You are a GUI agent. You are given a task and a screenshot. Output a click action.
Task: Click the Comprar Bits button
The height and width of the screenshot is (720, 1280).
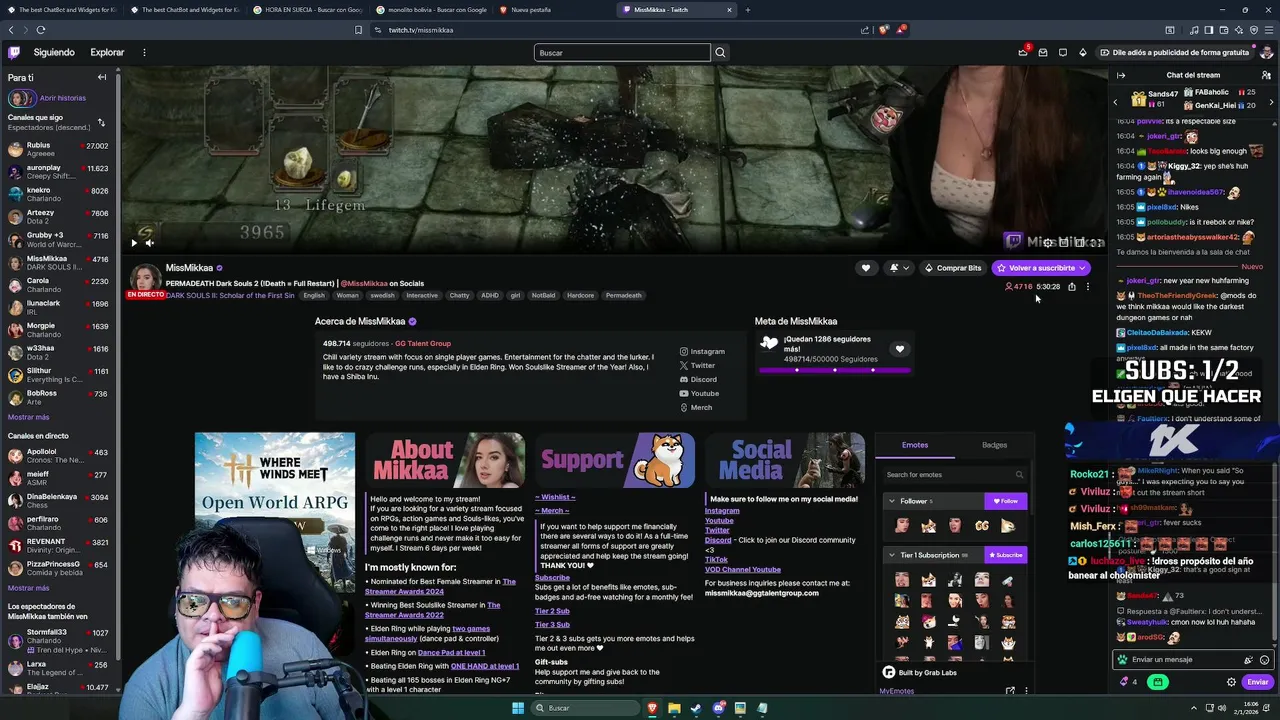point(953,268)
